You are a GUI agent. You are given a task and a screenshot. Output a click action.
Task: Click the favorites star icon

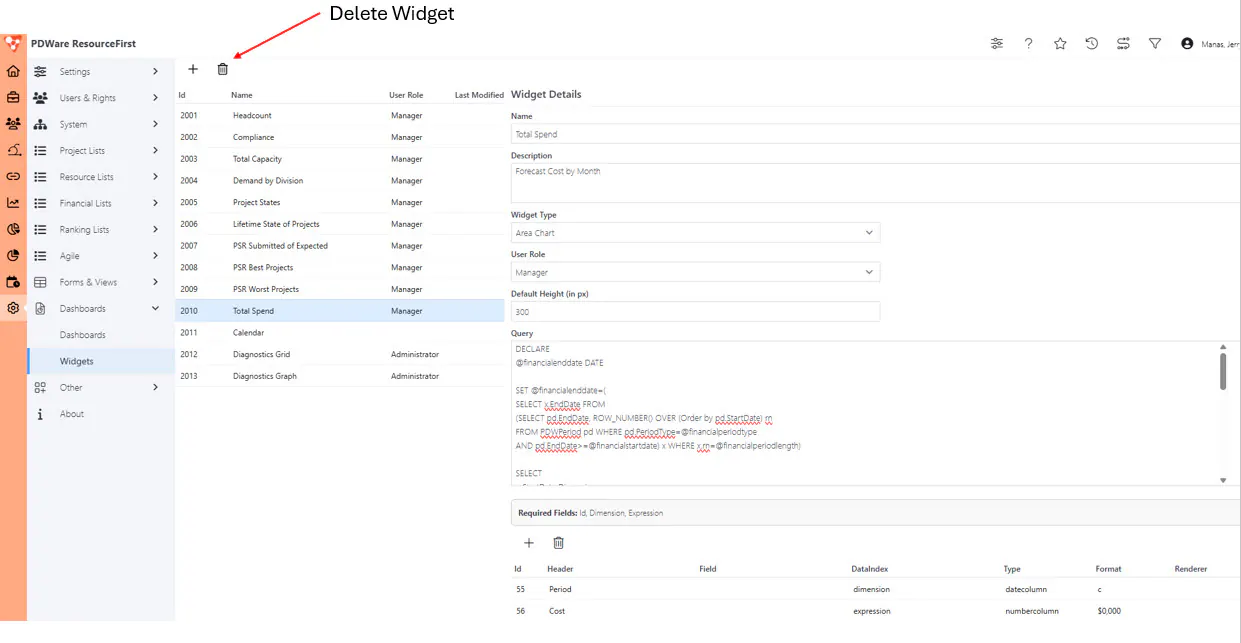click(1060, 44)
